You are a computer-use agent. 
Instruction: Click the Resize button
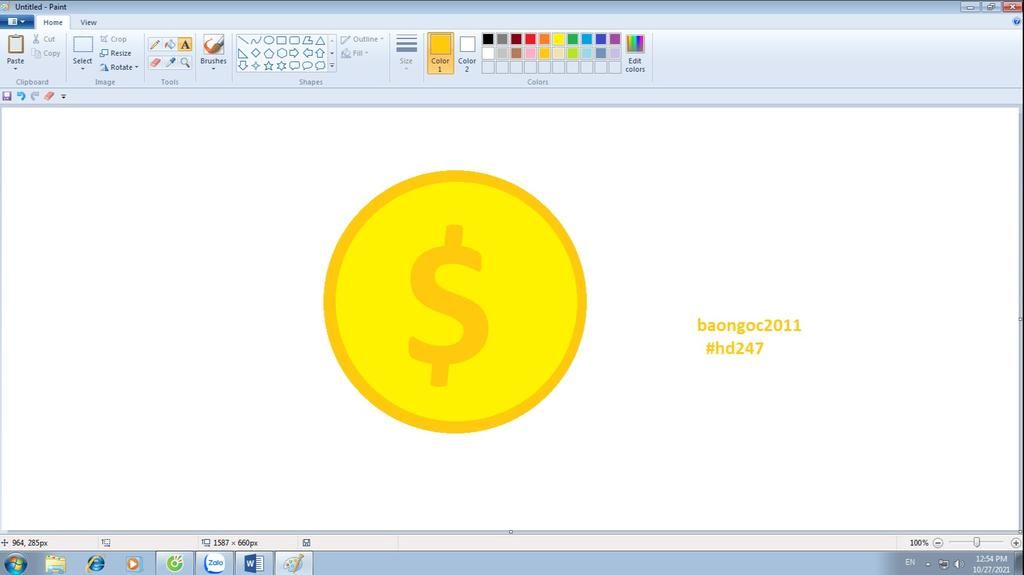pos(116,53)
